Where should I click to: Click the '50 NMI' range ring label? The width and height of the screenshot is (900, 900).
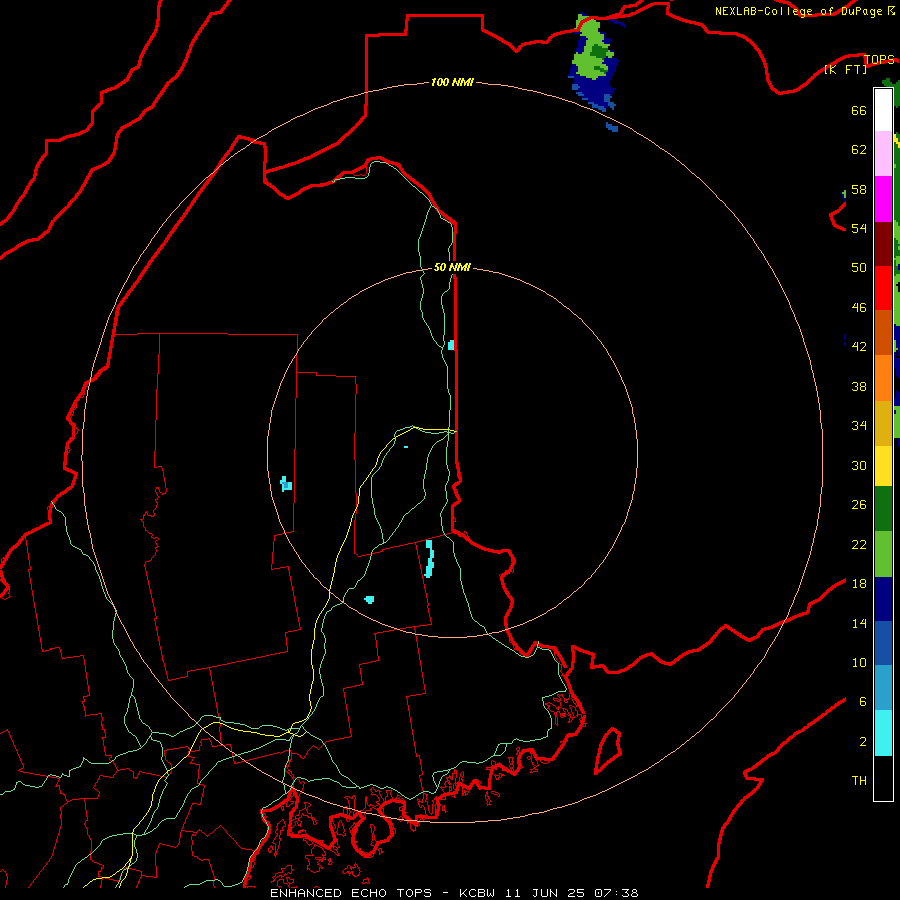coord(452,267)
